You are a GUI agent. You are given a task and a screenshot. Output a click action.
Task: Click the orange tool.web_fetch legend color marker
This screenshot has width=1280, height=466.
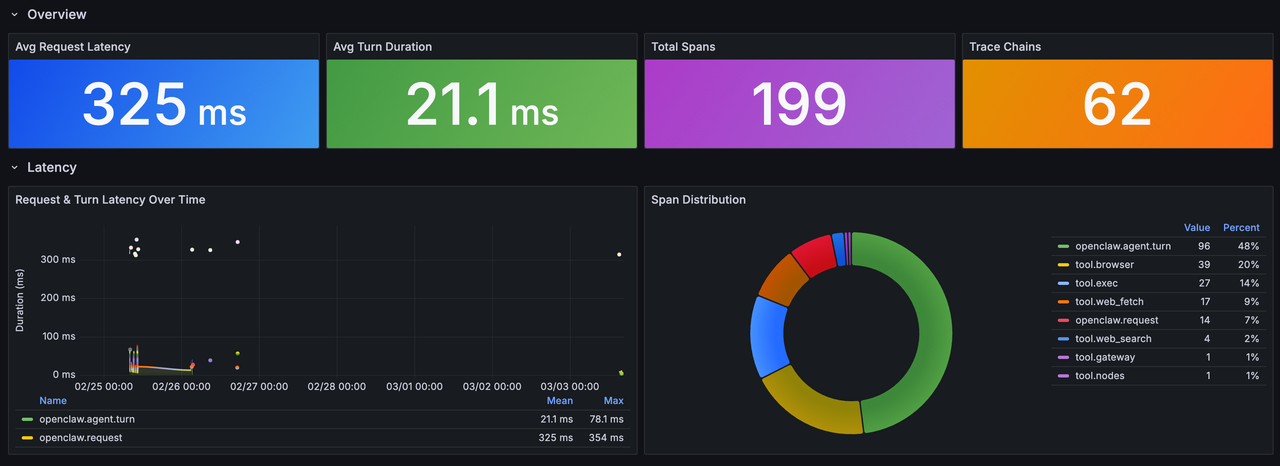(x=1063, y=302)
